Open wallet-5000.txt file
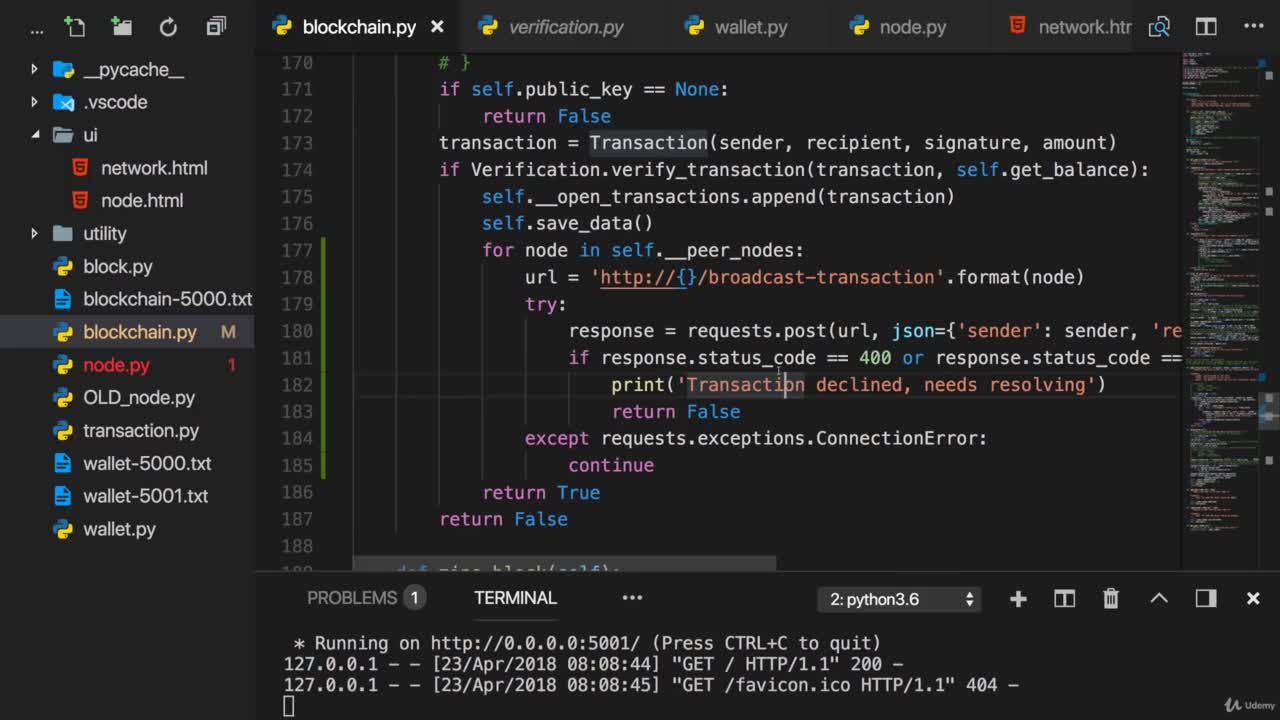 pos(147,463)
